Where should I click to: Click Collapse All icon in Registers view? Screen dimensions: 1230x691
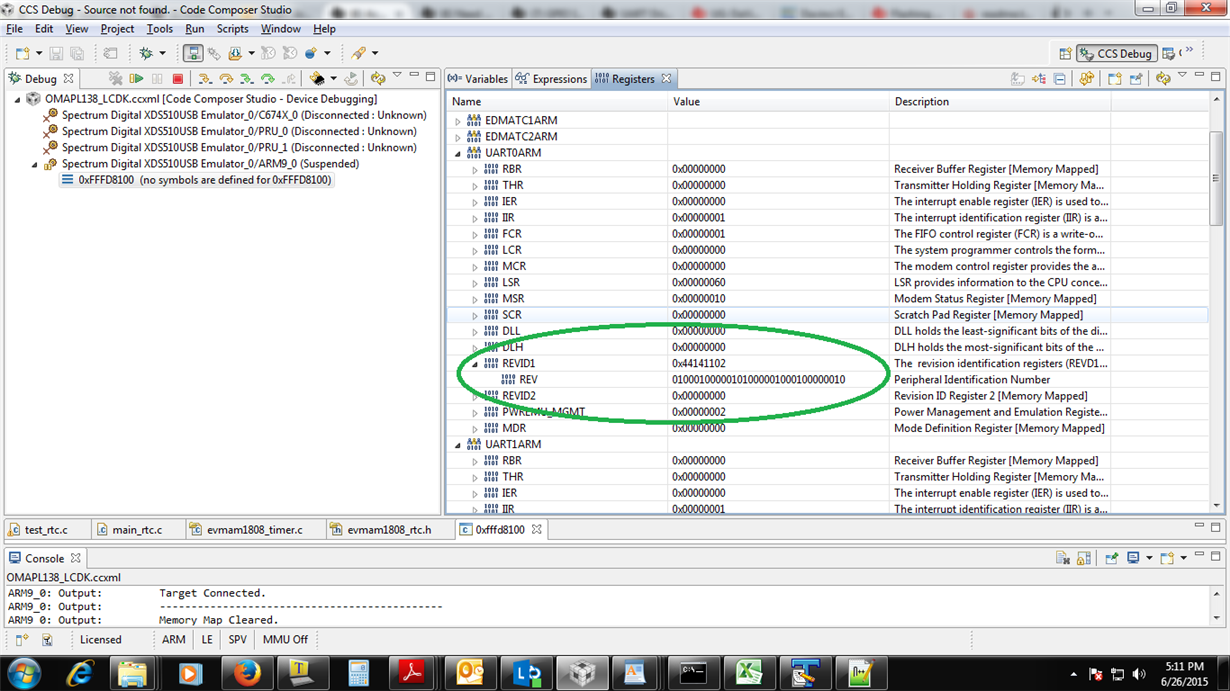[x=1060, y=78]
